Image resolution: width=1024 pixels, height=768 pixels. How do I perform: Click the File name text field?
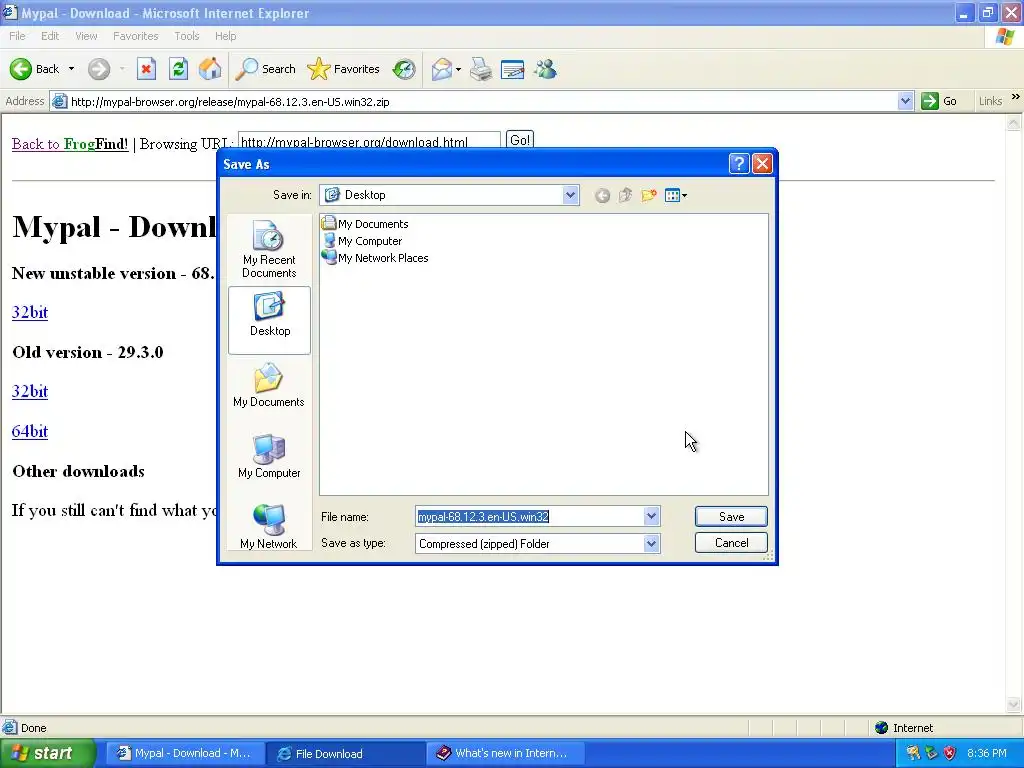click(x=530, y=517)
